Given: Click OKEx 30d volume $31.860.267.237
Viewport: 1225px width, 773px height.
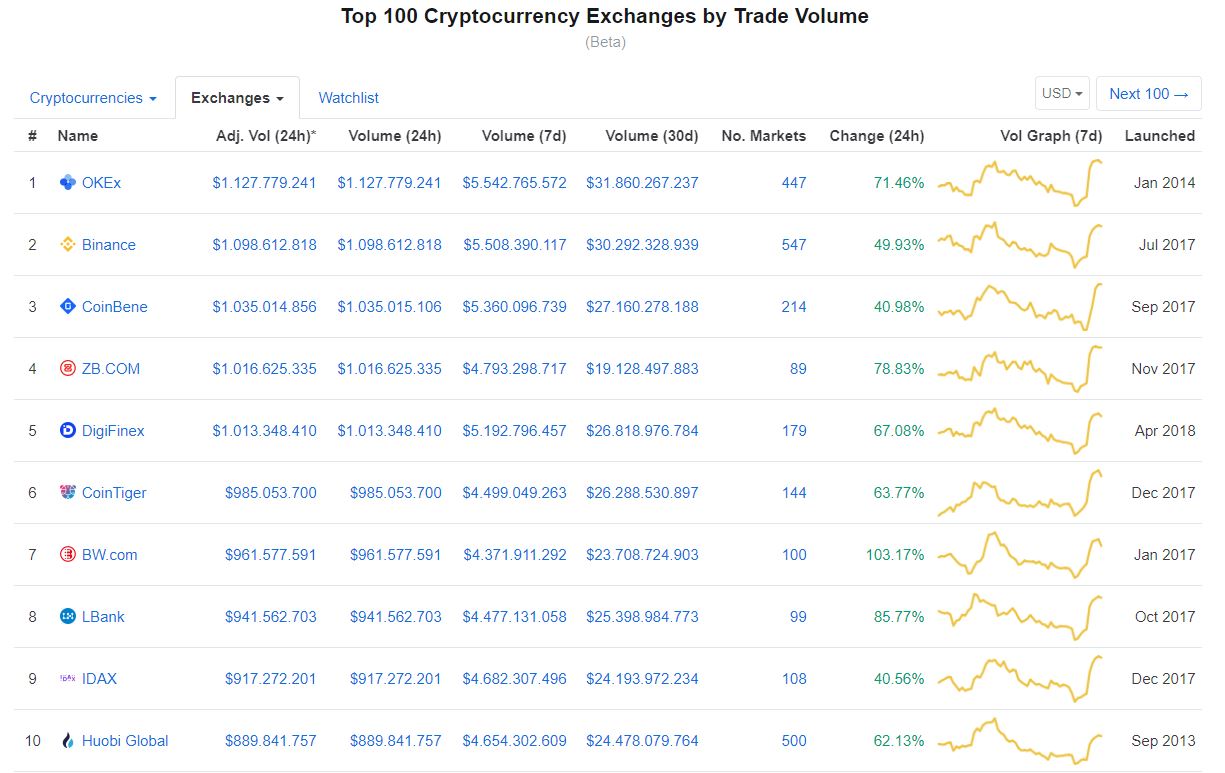Looking at the screenshot, I should point(642,183).
